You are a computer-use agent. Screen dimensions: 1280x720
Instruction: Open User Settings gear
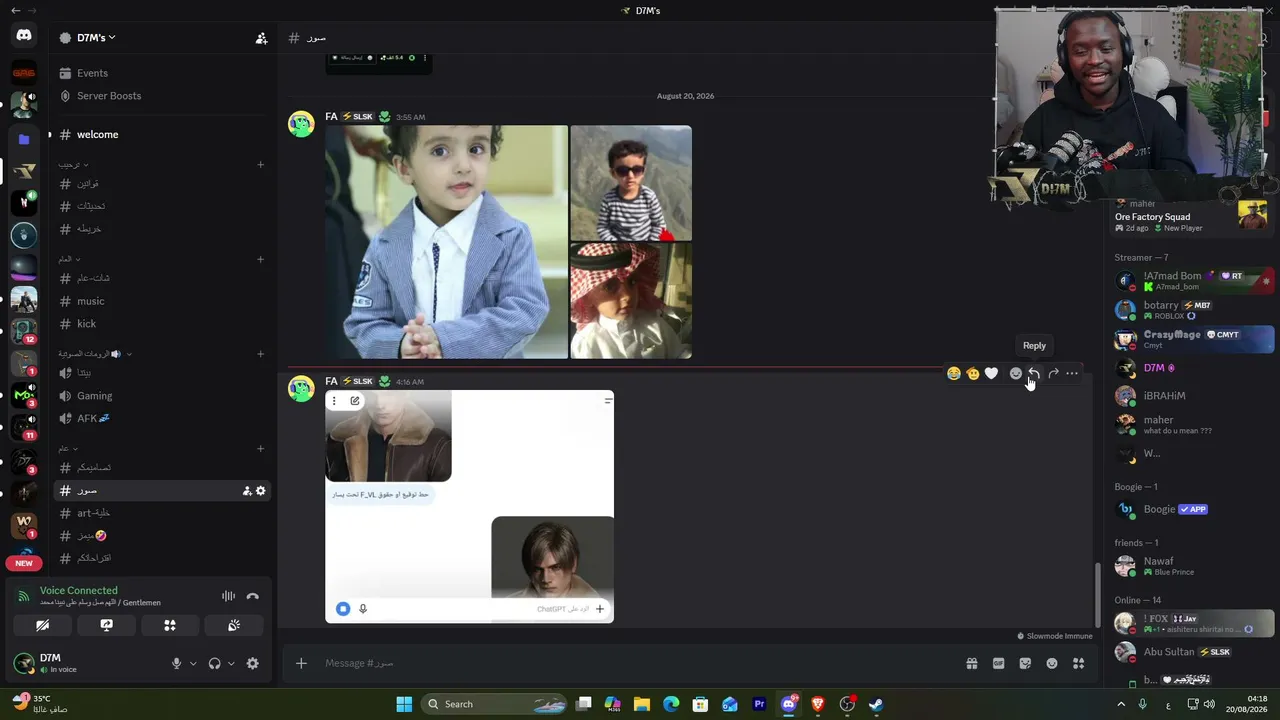253,663
